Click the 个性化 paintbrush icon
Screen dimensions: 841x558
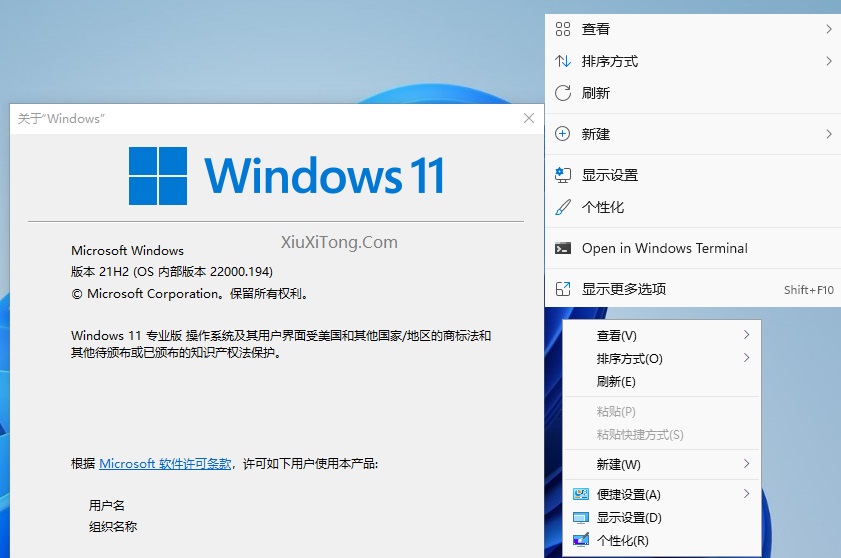coord(563,207)
